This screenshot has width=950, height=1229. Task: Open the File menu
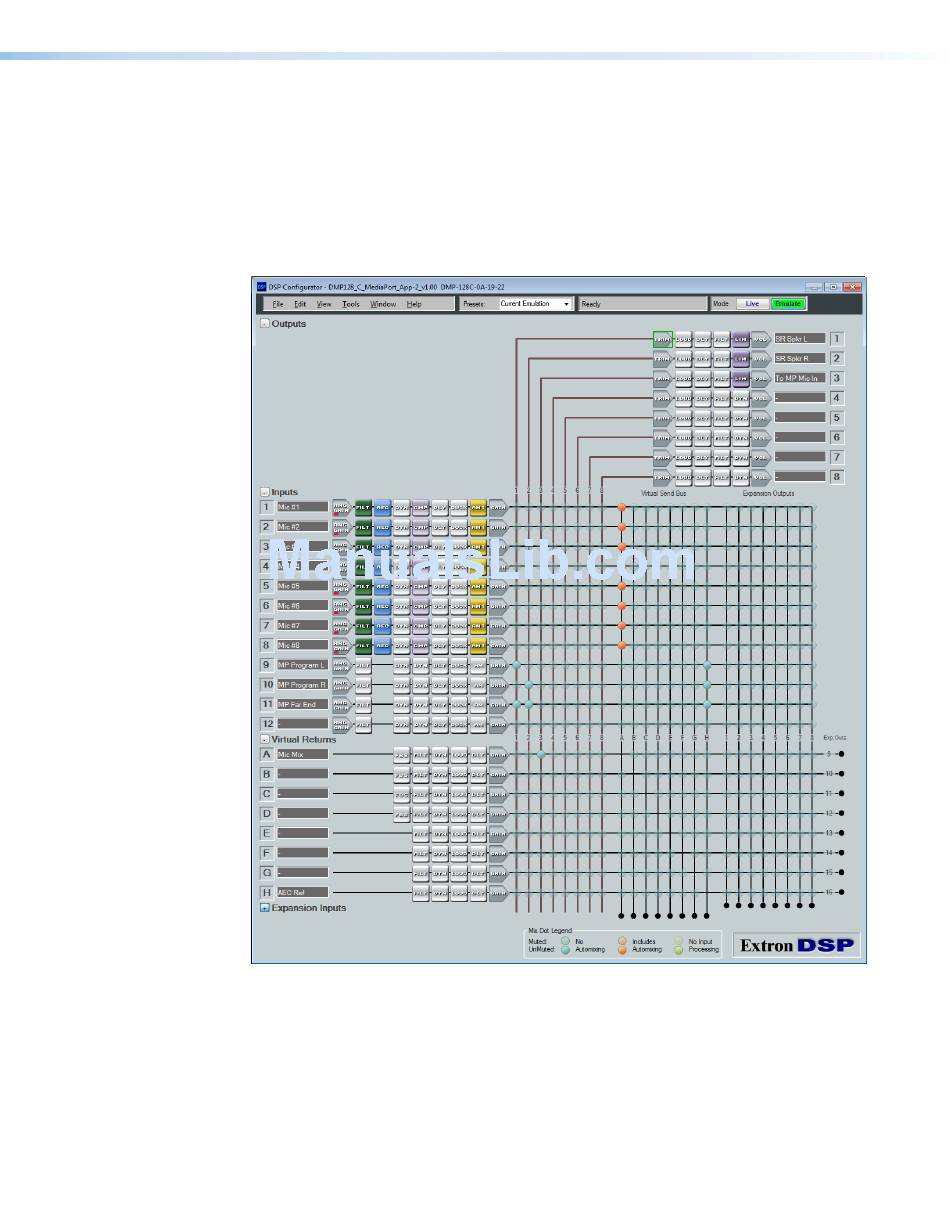click(x=278, y=304)
